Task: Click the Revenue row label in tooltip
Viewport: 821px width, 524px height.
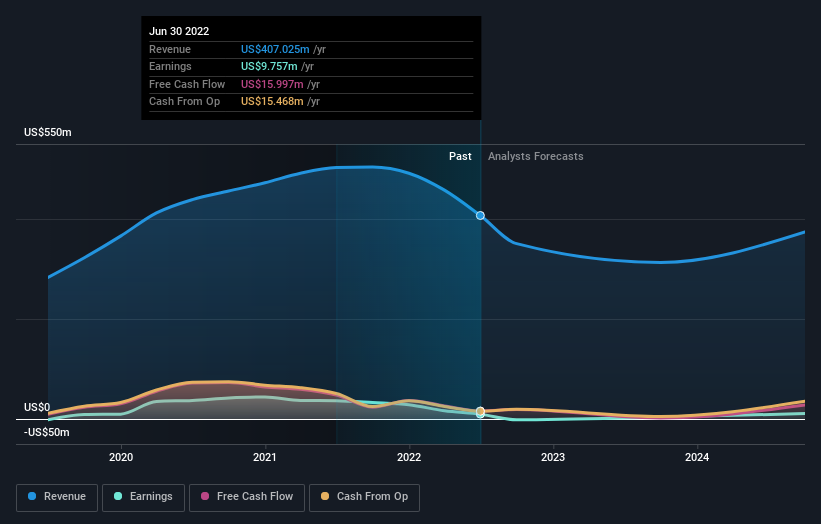Action: pyautogui.click(x=170, y=49)
